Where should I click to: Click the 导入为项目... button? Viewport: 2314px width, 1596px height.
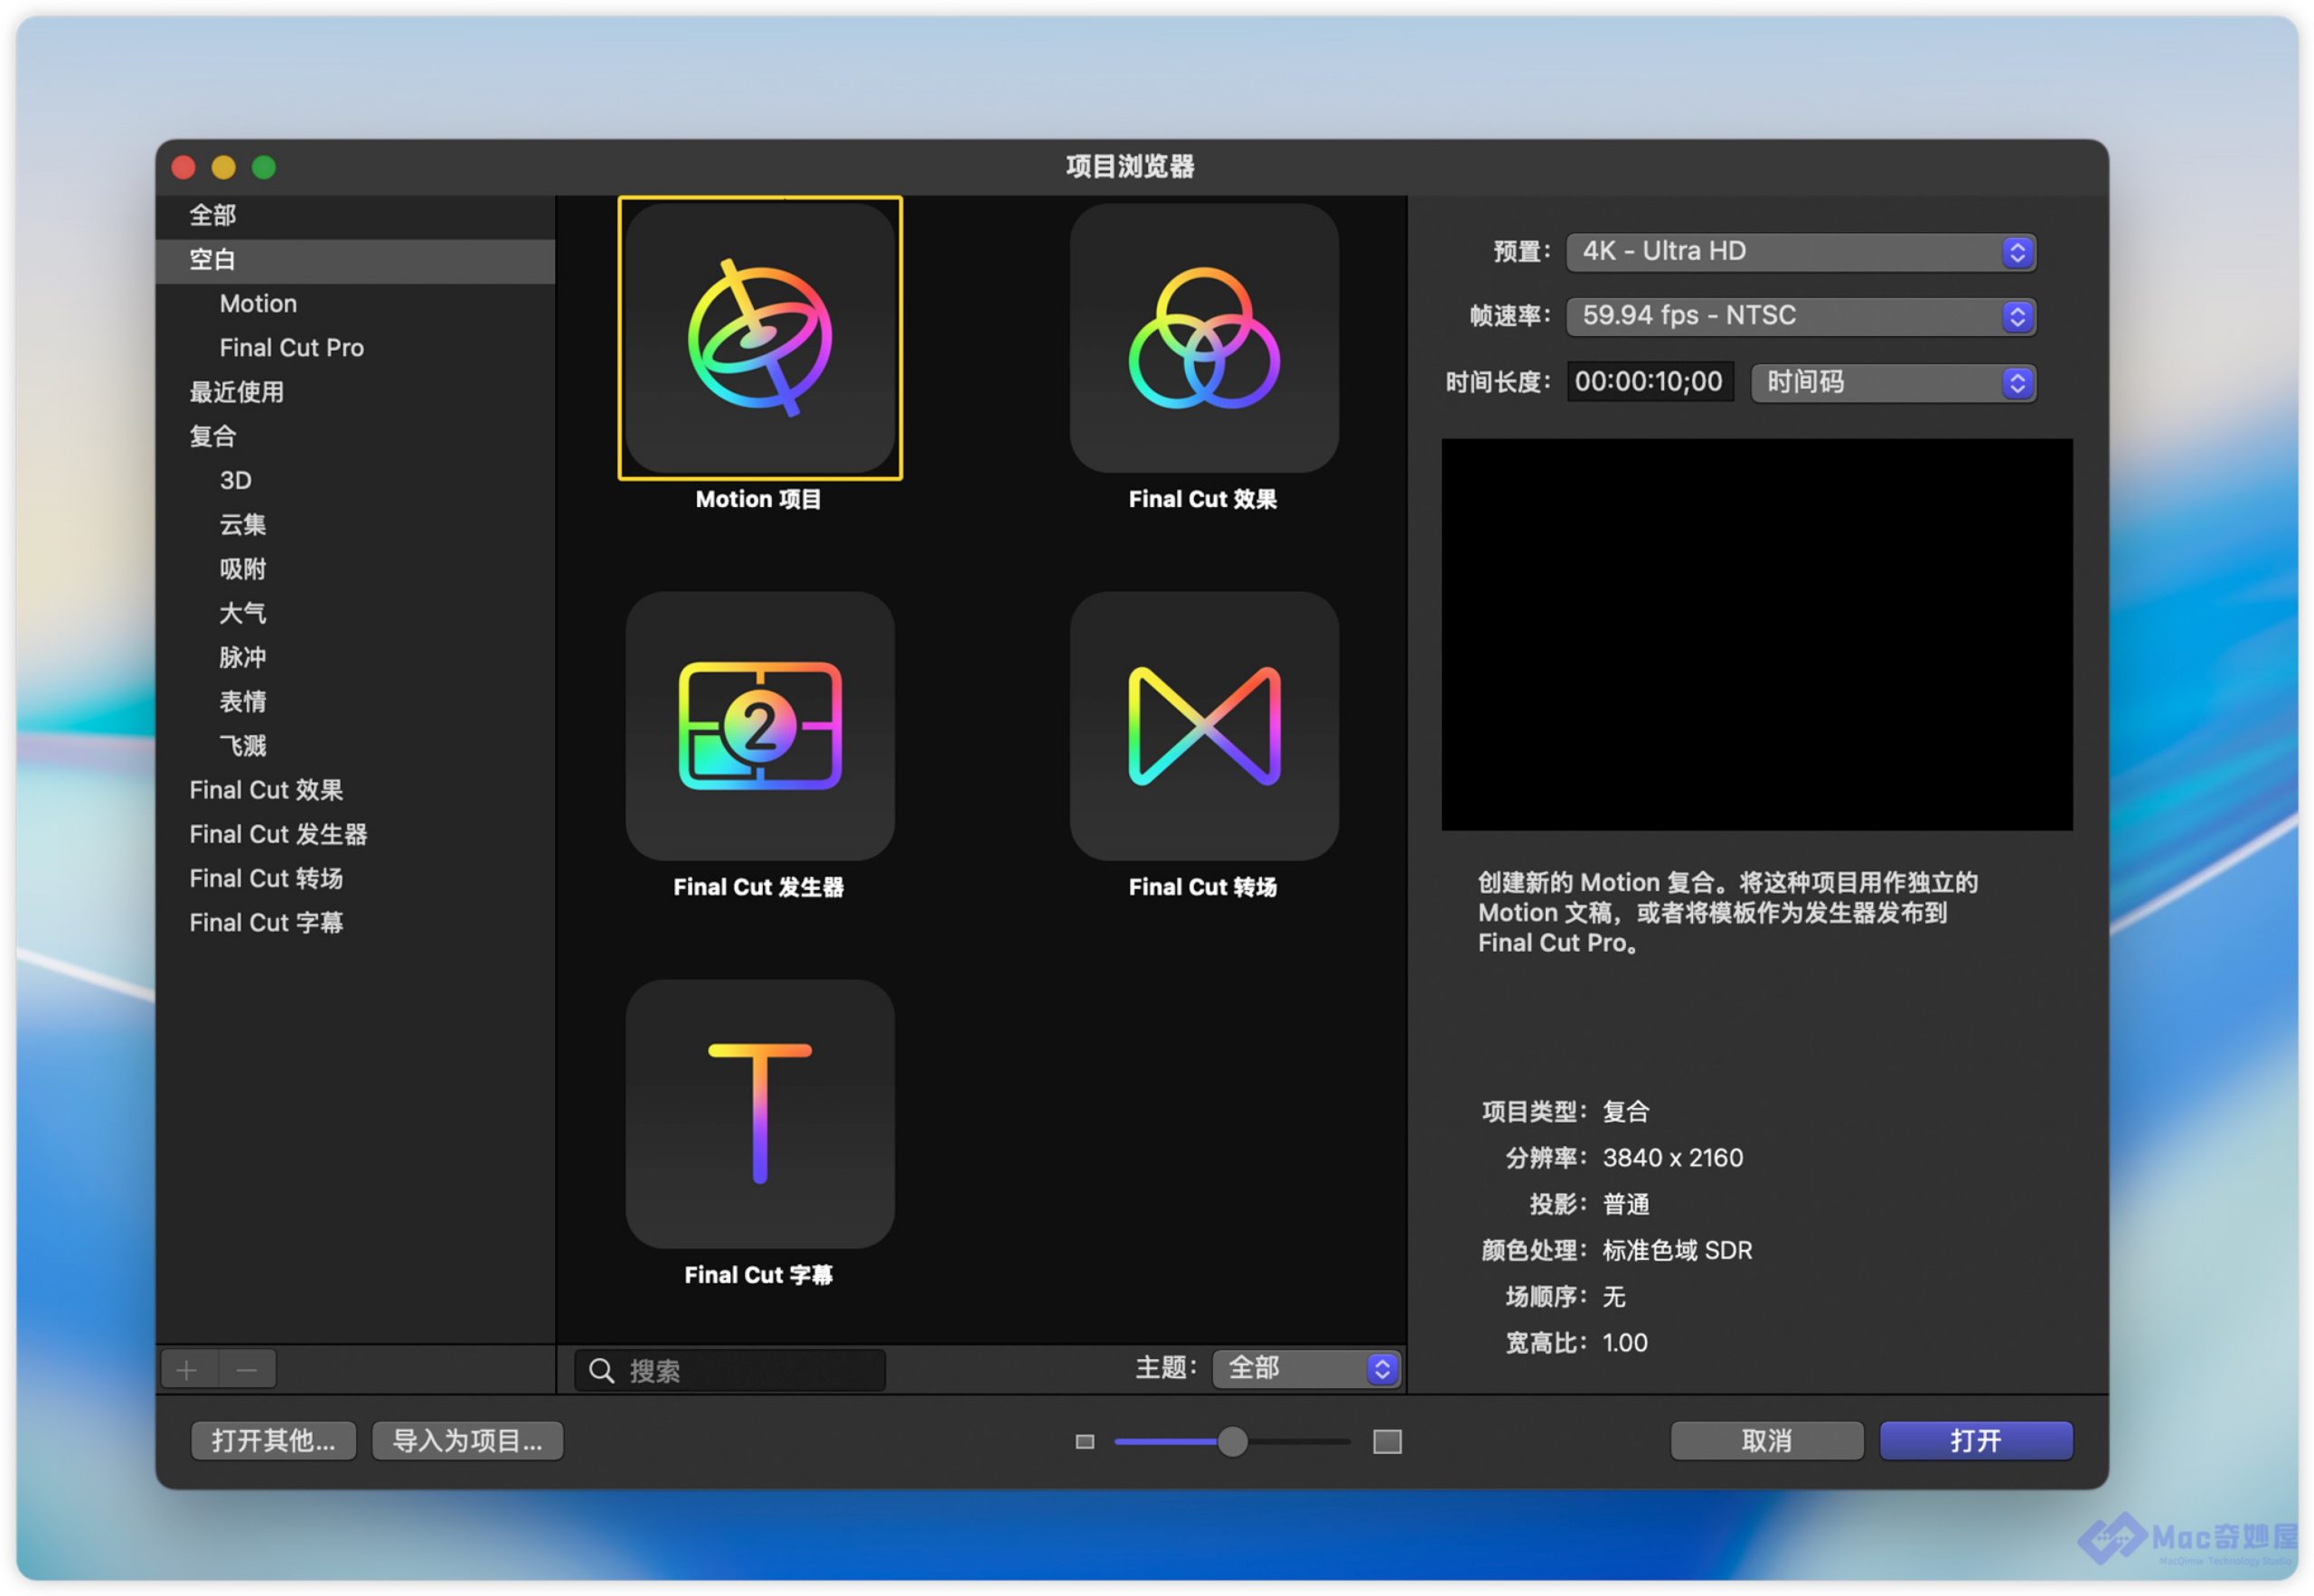point(467,1442)
